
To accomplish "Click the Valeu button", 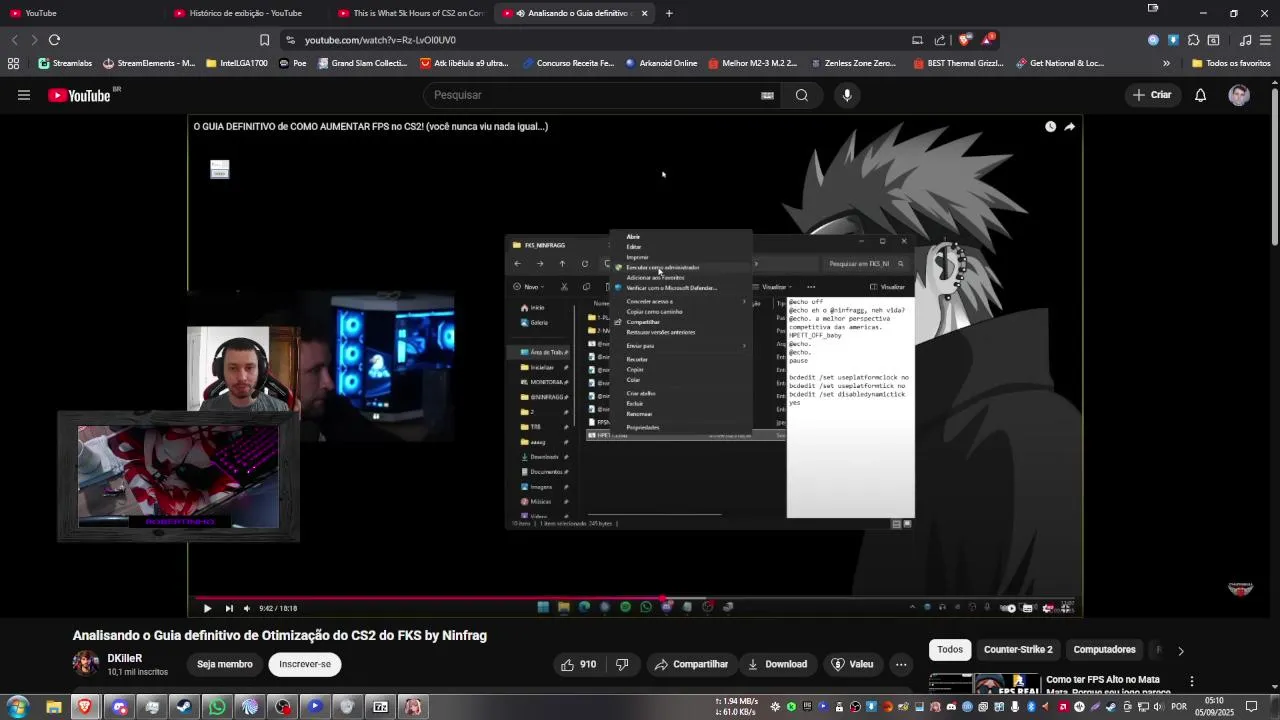I will tap(852, 664).
